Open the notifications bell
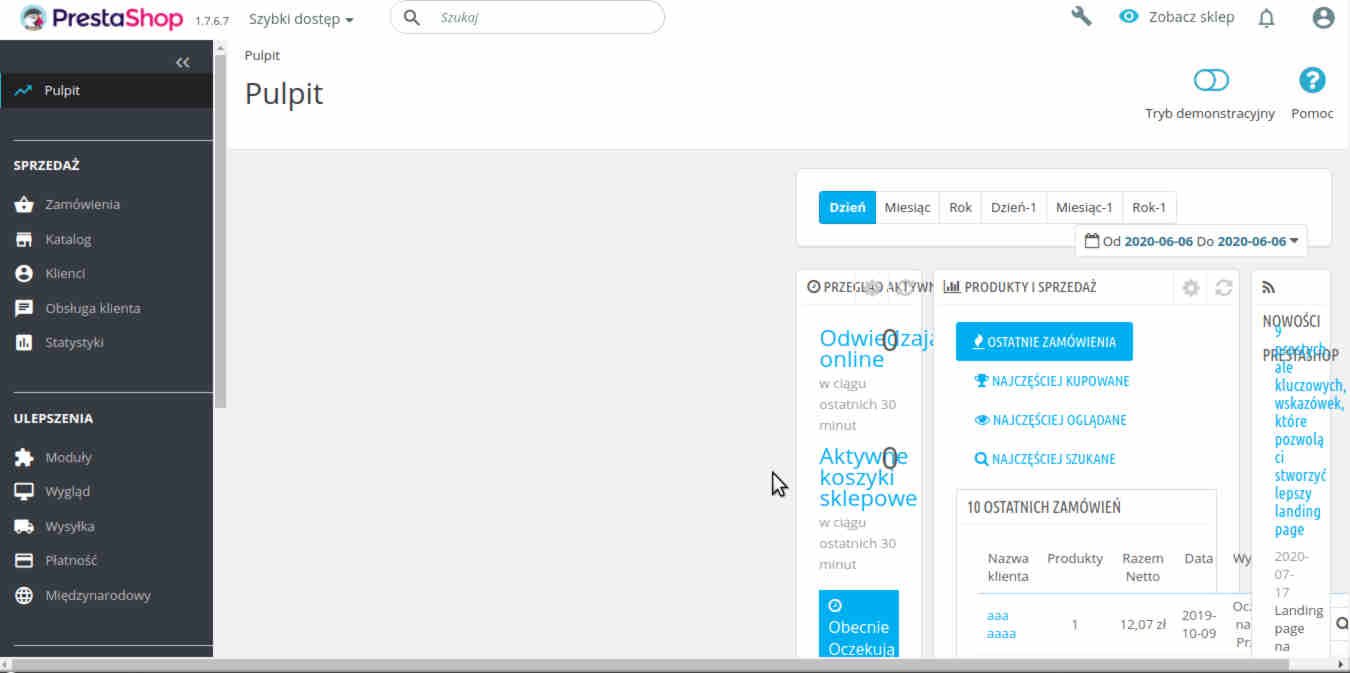The height and width of the screenshot is (673, 1350). (x=1267, y=18)
